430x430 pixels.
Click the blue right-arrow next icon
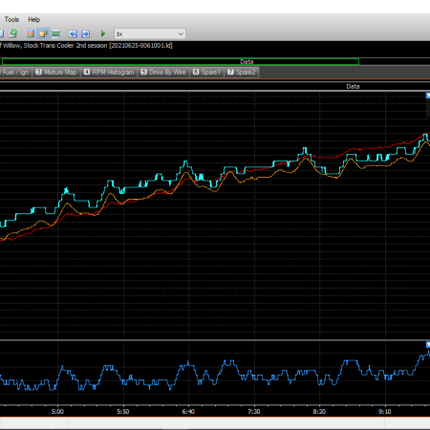86,34
